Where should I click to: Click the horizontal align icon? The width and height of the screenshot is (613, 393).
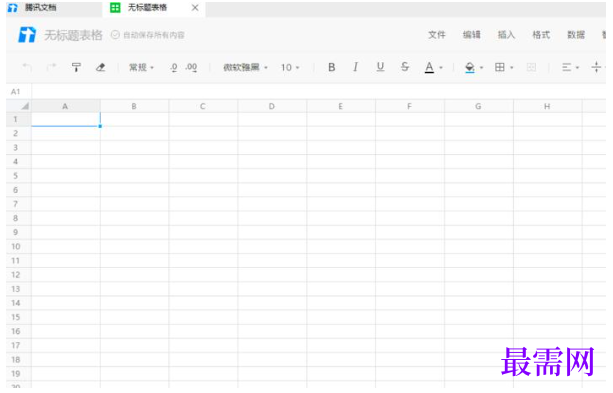[566, 67]
